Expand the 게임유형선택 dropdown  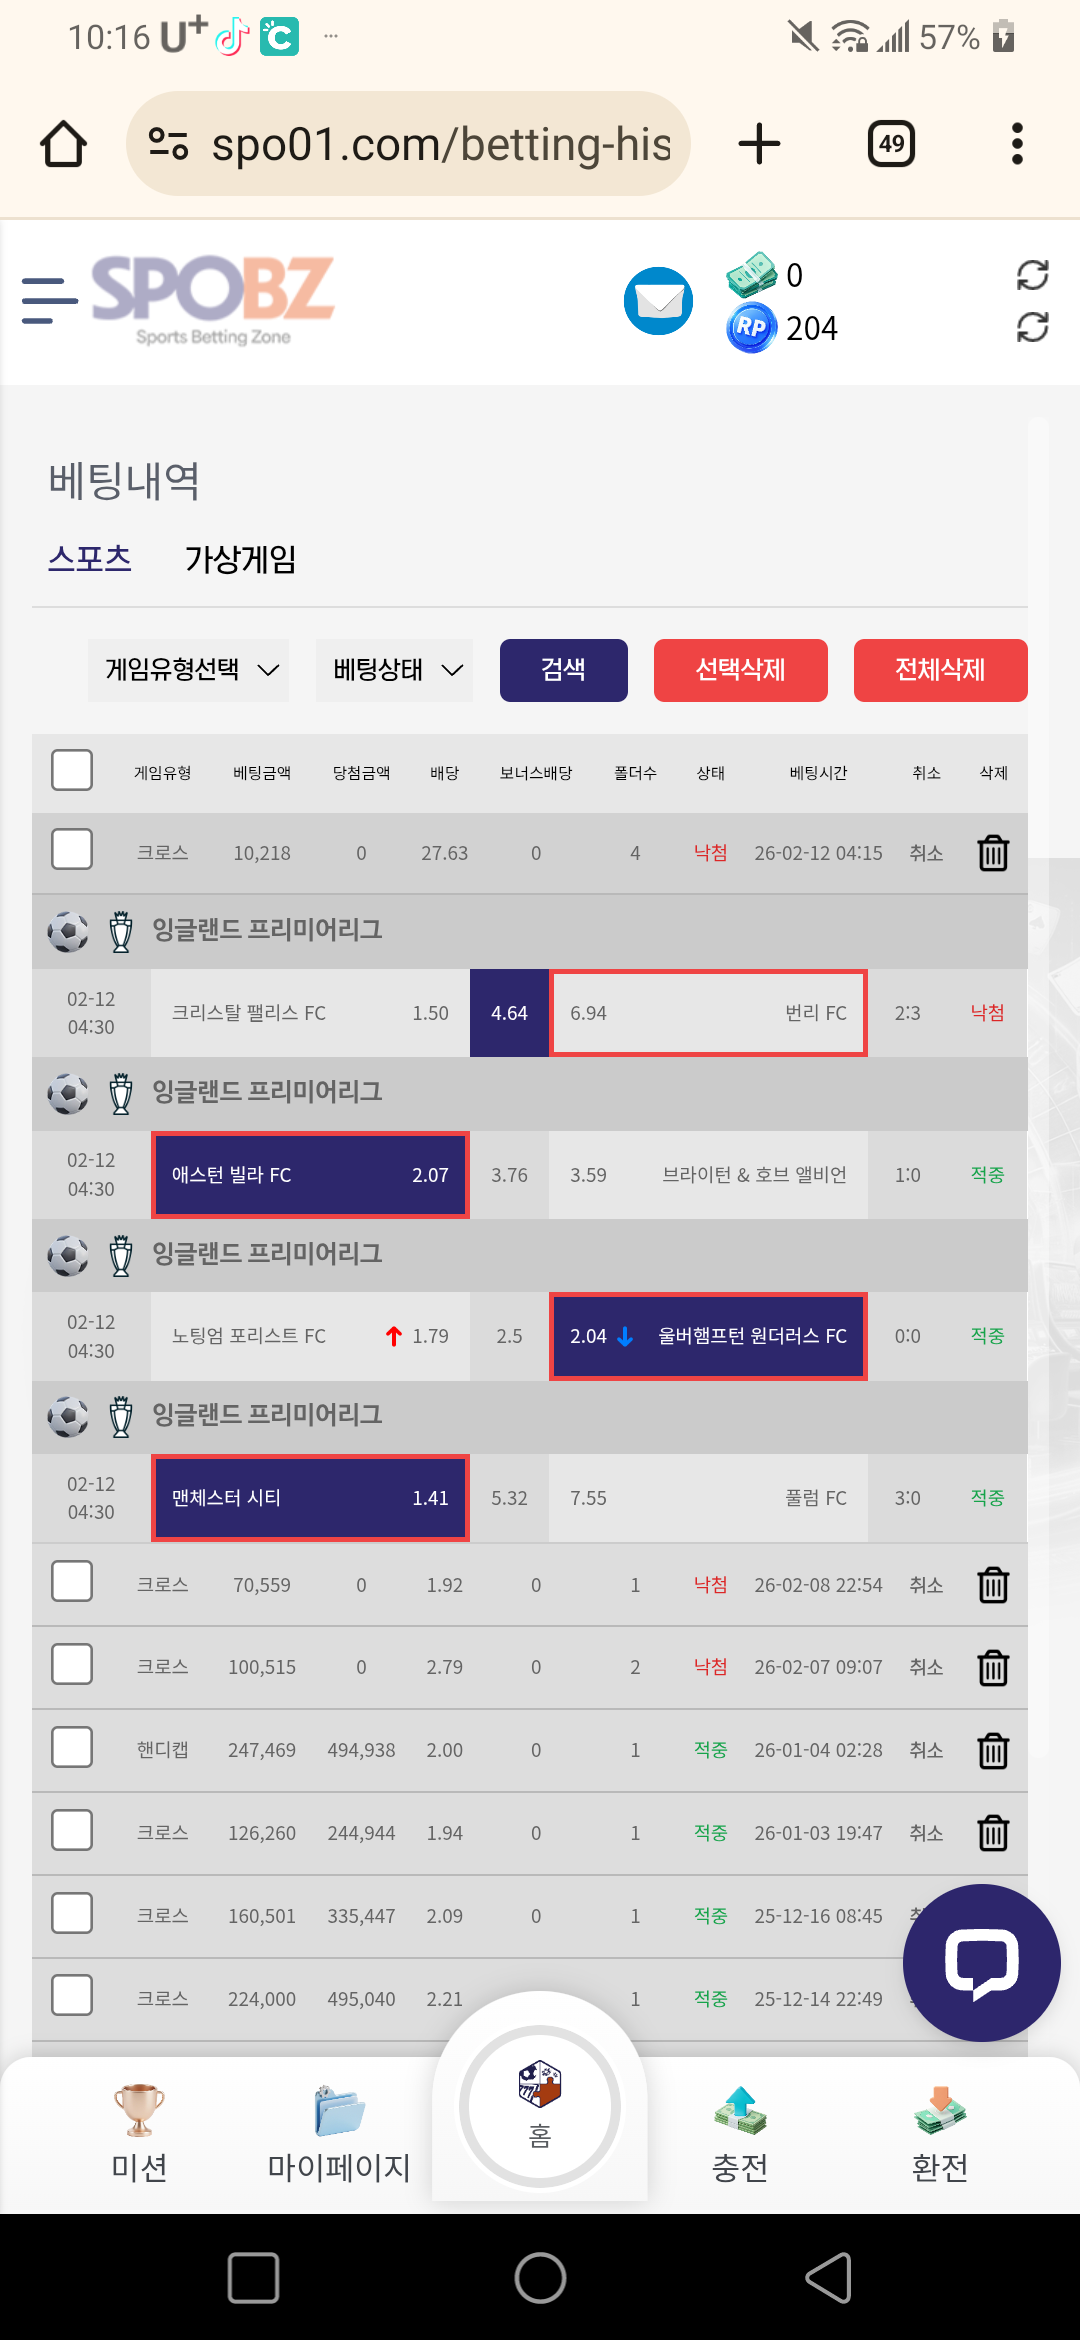coord(189,670)
